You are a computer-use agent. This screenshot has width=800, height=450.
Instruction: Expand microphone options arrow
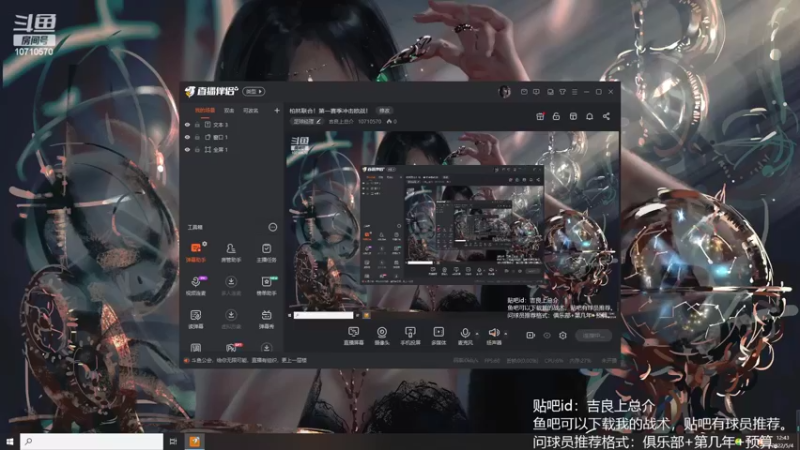[477, 334]
